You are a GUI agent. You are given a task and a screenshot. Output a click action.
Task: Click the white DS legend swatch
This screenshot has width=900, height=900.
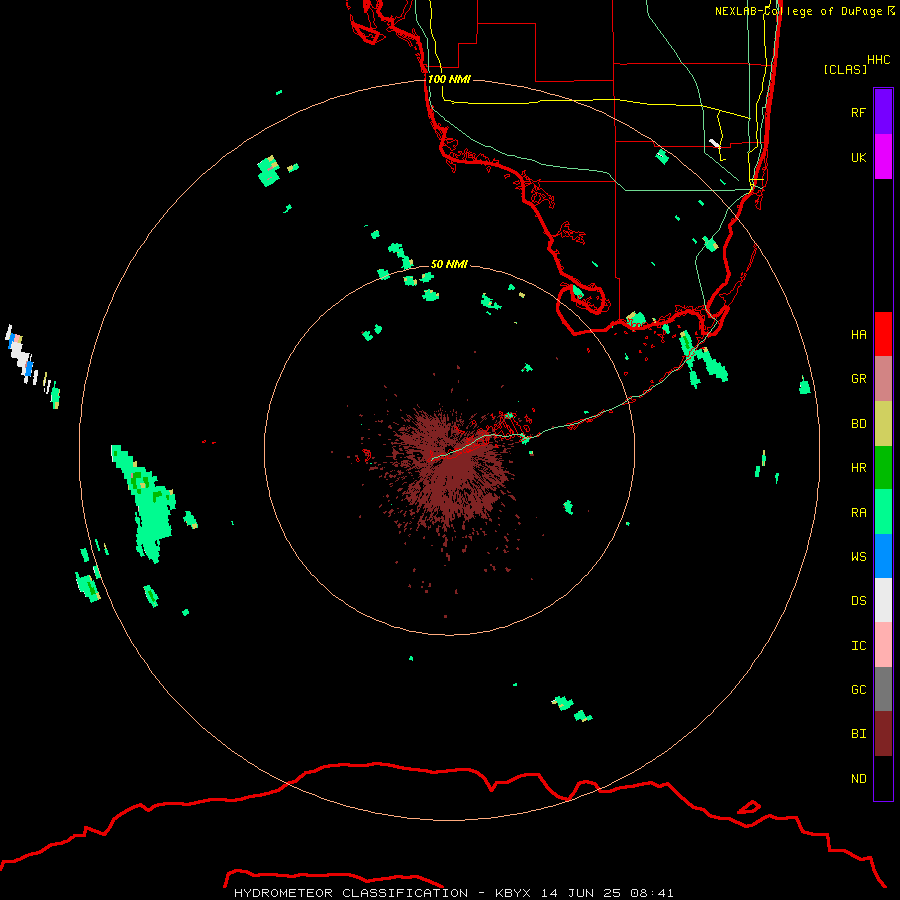883,600
